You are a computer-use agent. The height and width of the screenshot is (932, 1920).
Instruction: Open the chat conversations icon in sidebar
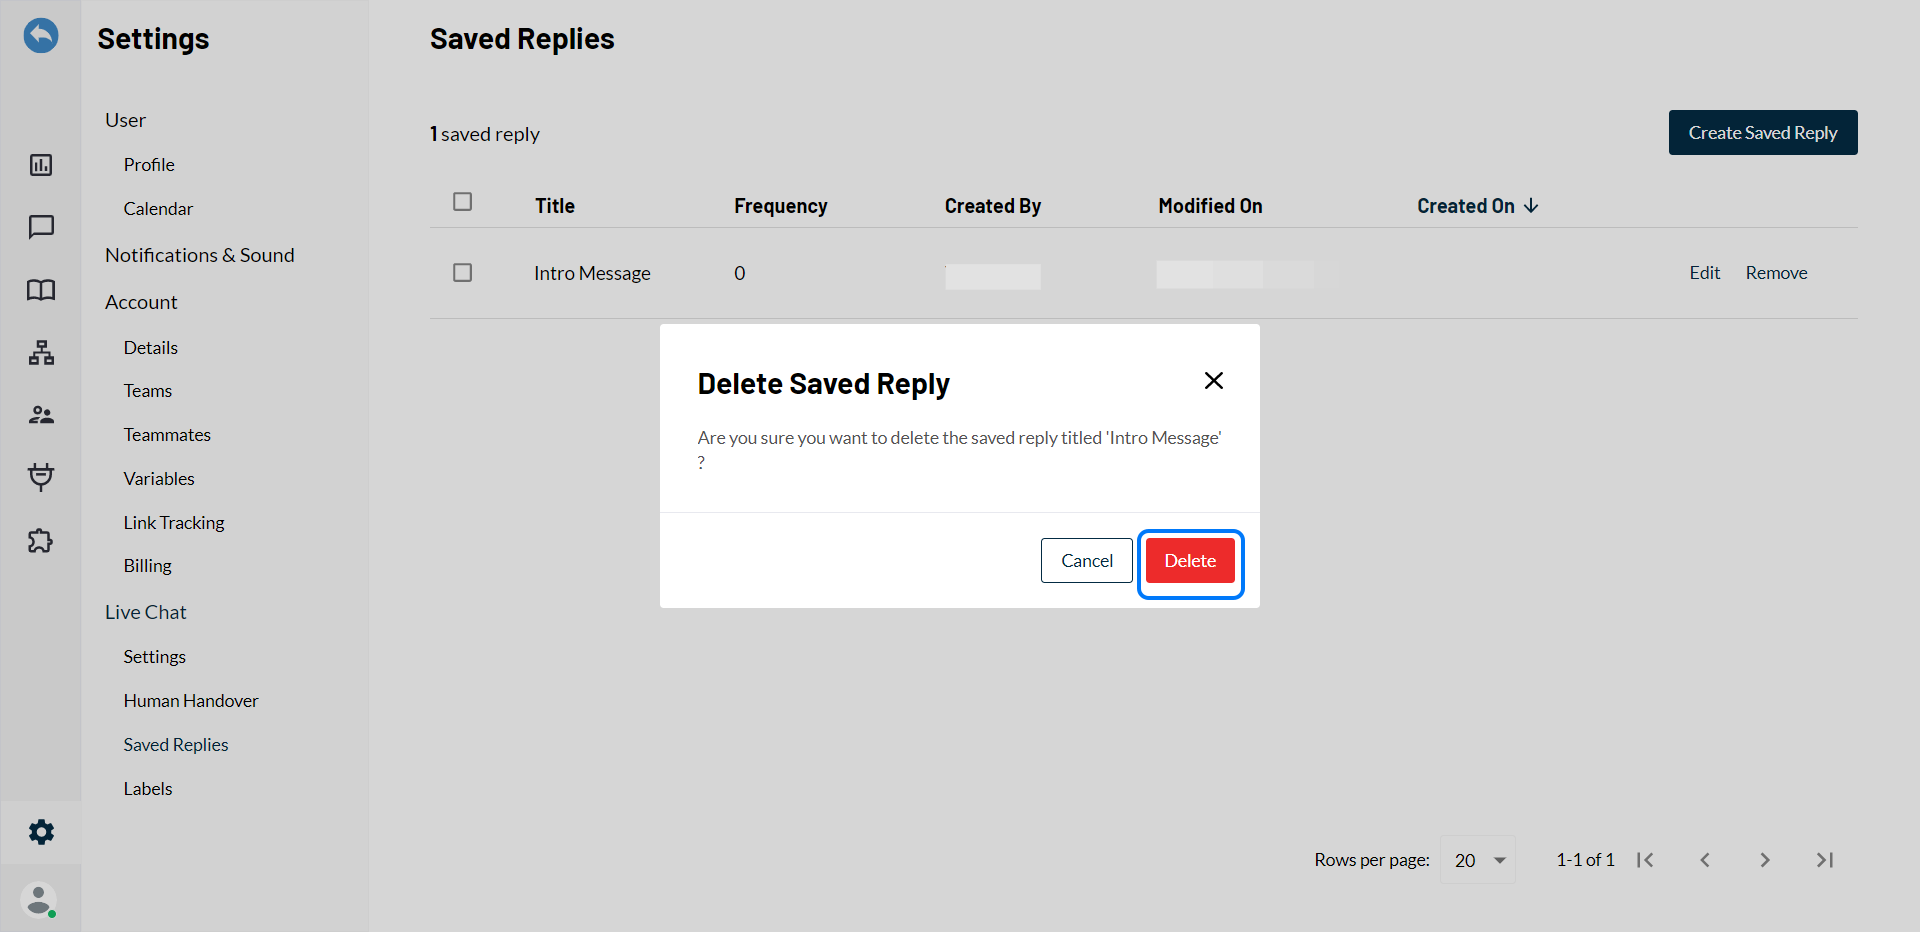[41, 227]
